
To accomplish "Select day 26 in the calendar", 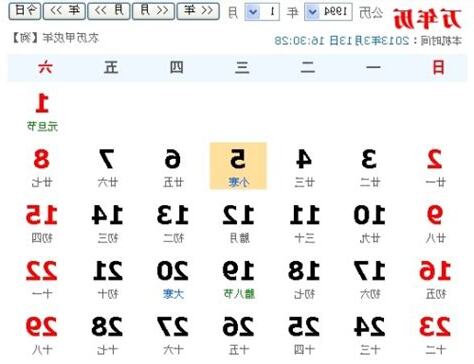I will (x=238, y=335).
